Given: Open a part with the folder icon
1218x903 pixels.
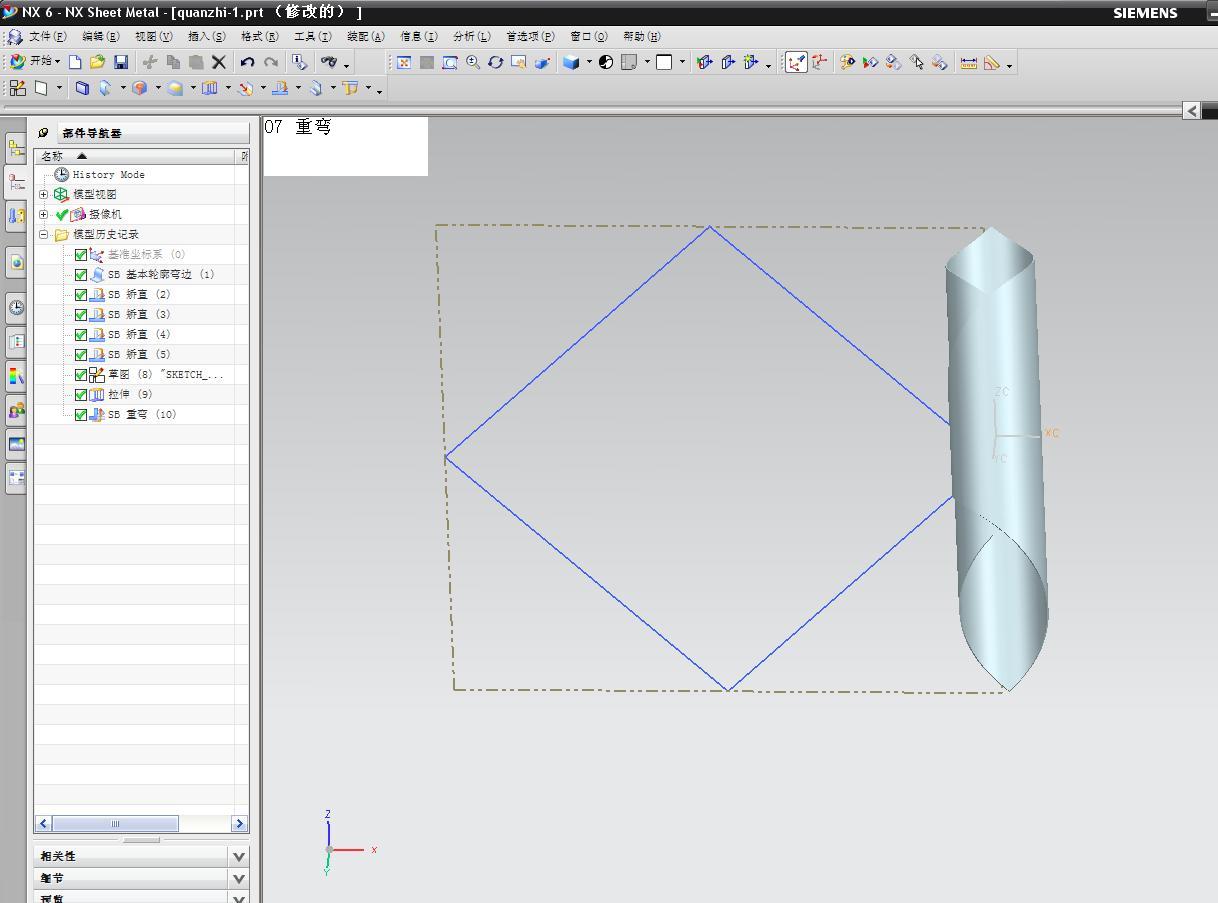Looking at the screenshot, I should pyautogui.click(x=97, y=62).
